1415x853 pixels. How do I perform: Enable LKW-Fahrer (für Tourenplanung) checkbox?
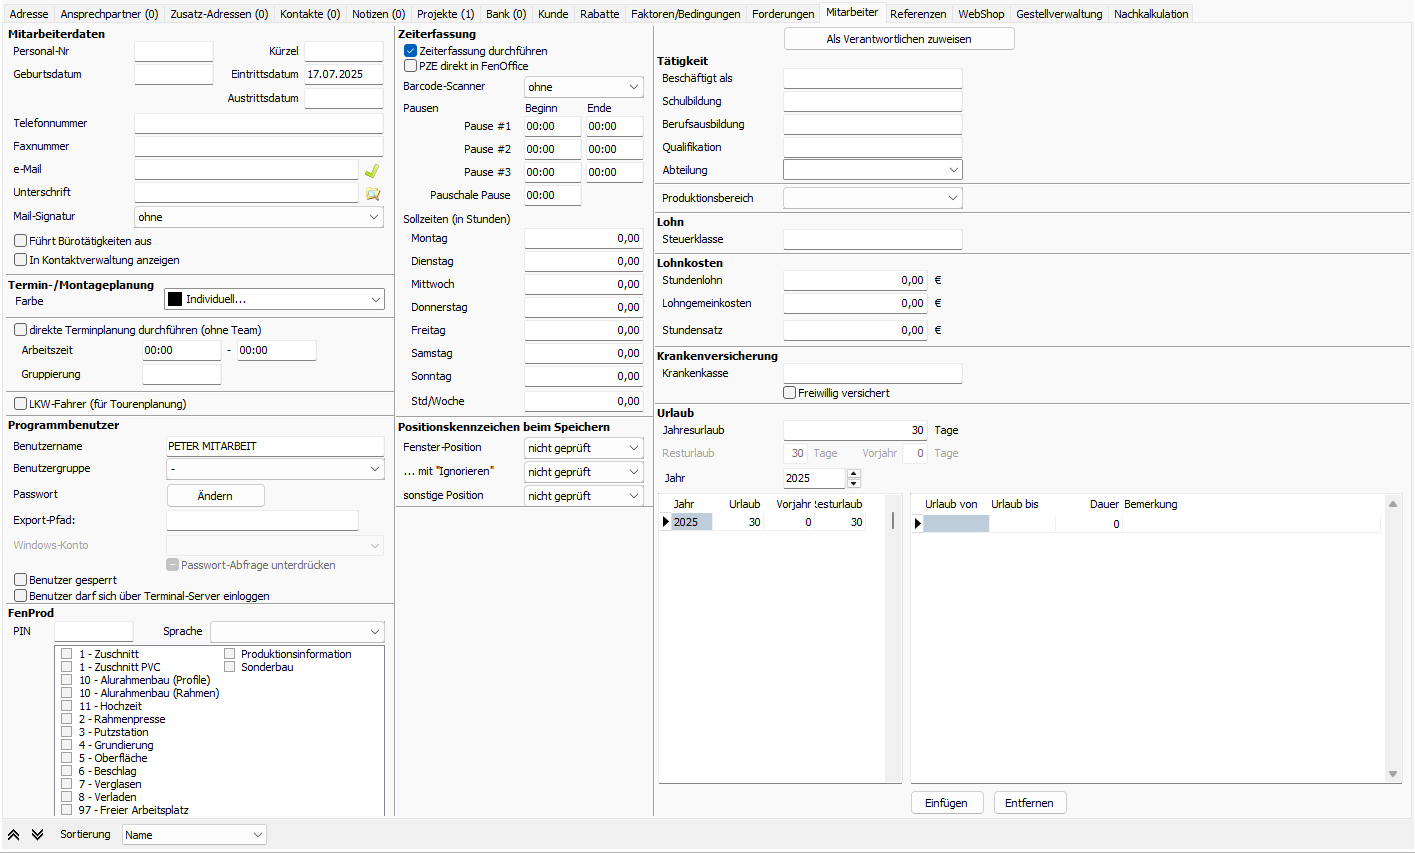pyautogui.click(x=20, y=404)
